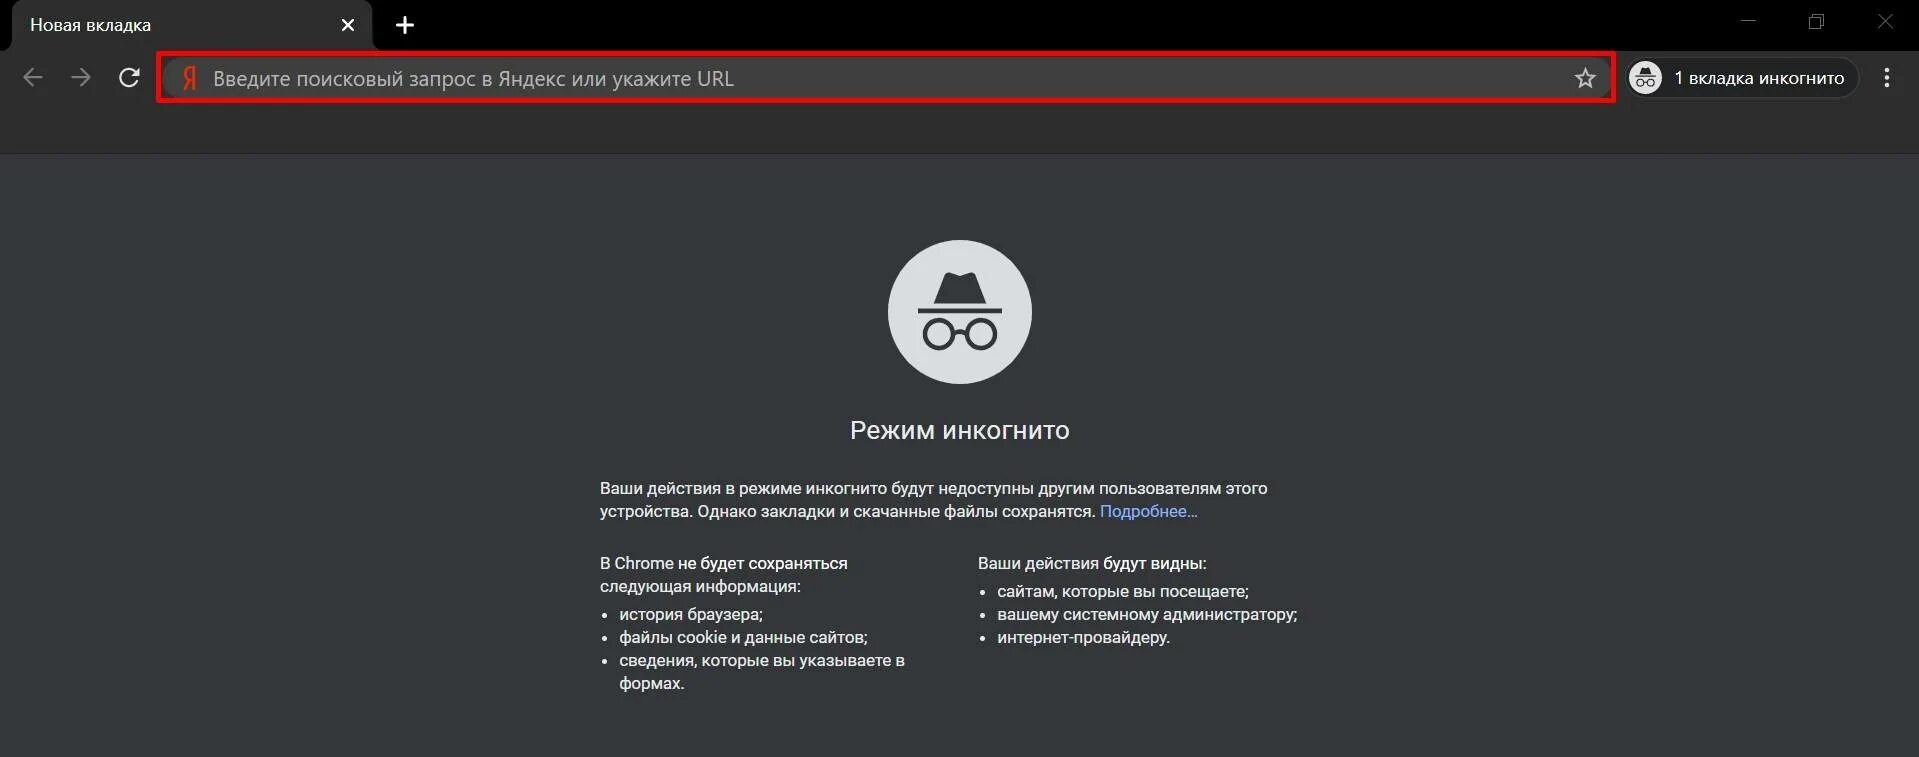Screen dimensions: 1919x757
Task: Bookmark this page with the star icon
Action: pyautogui.click(x=1585, y=78)
